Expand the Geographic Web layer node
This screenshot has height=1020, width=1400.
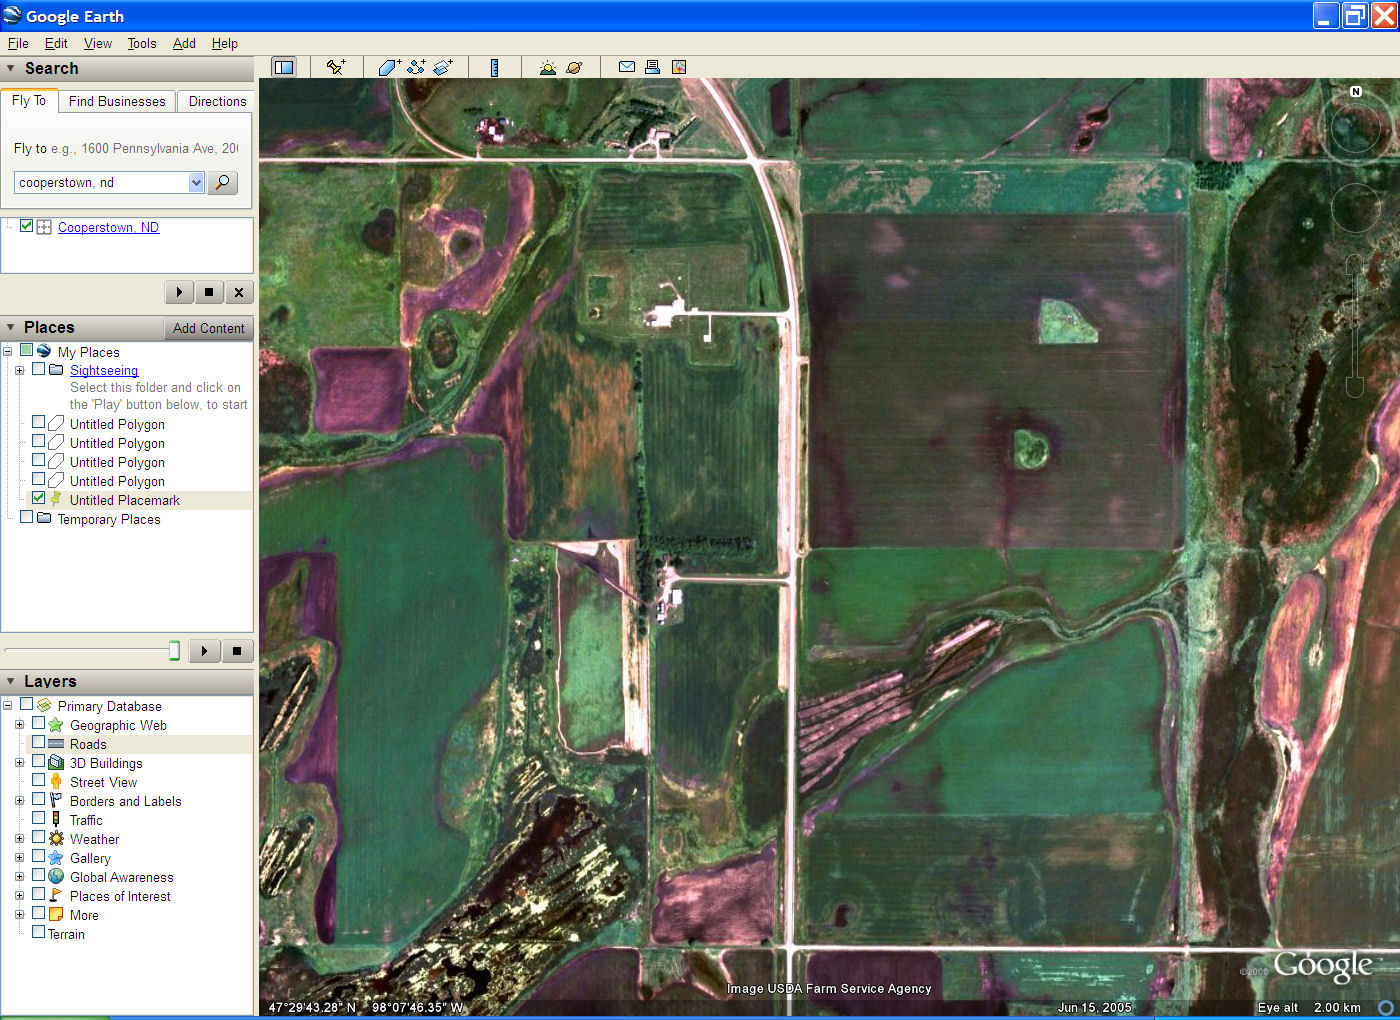click(19, 724)
